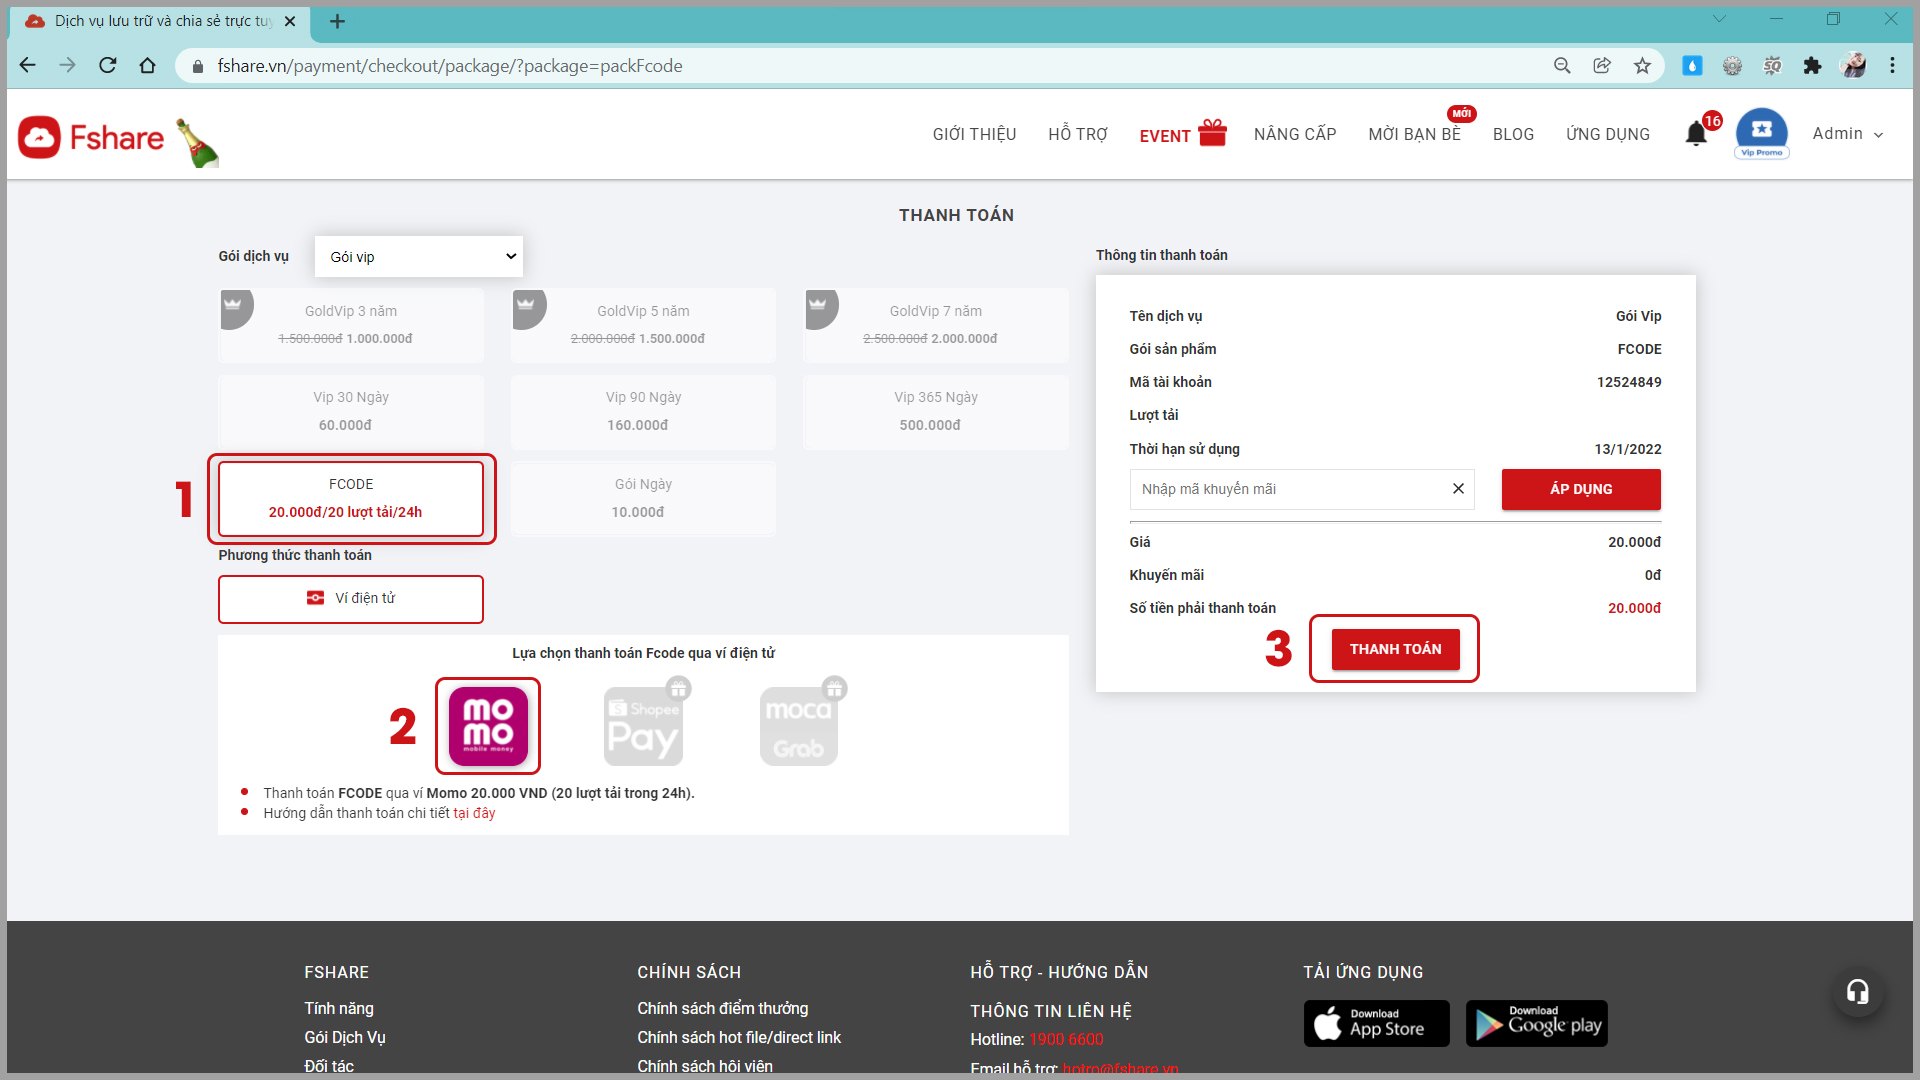The image size is (1920, 1080).
Task: Select the FCODE 20.000đ package
Action: [x=351, y=498]
